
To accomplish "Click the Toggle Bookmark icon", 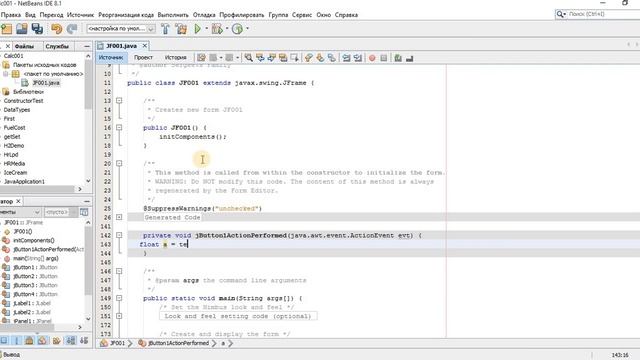I will 331,58.
